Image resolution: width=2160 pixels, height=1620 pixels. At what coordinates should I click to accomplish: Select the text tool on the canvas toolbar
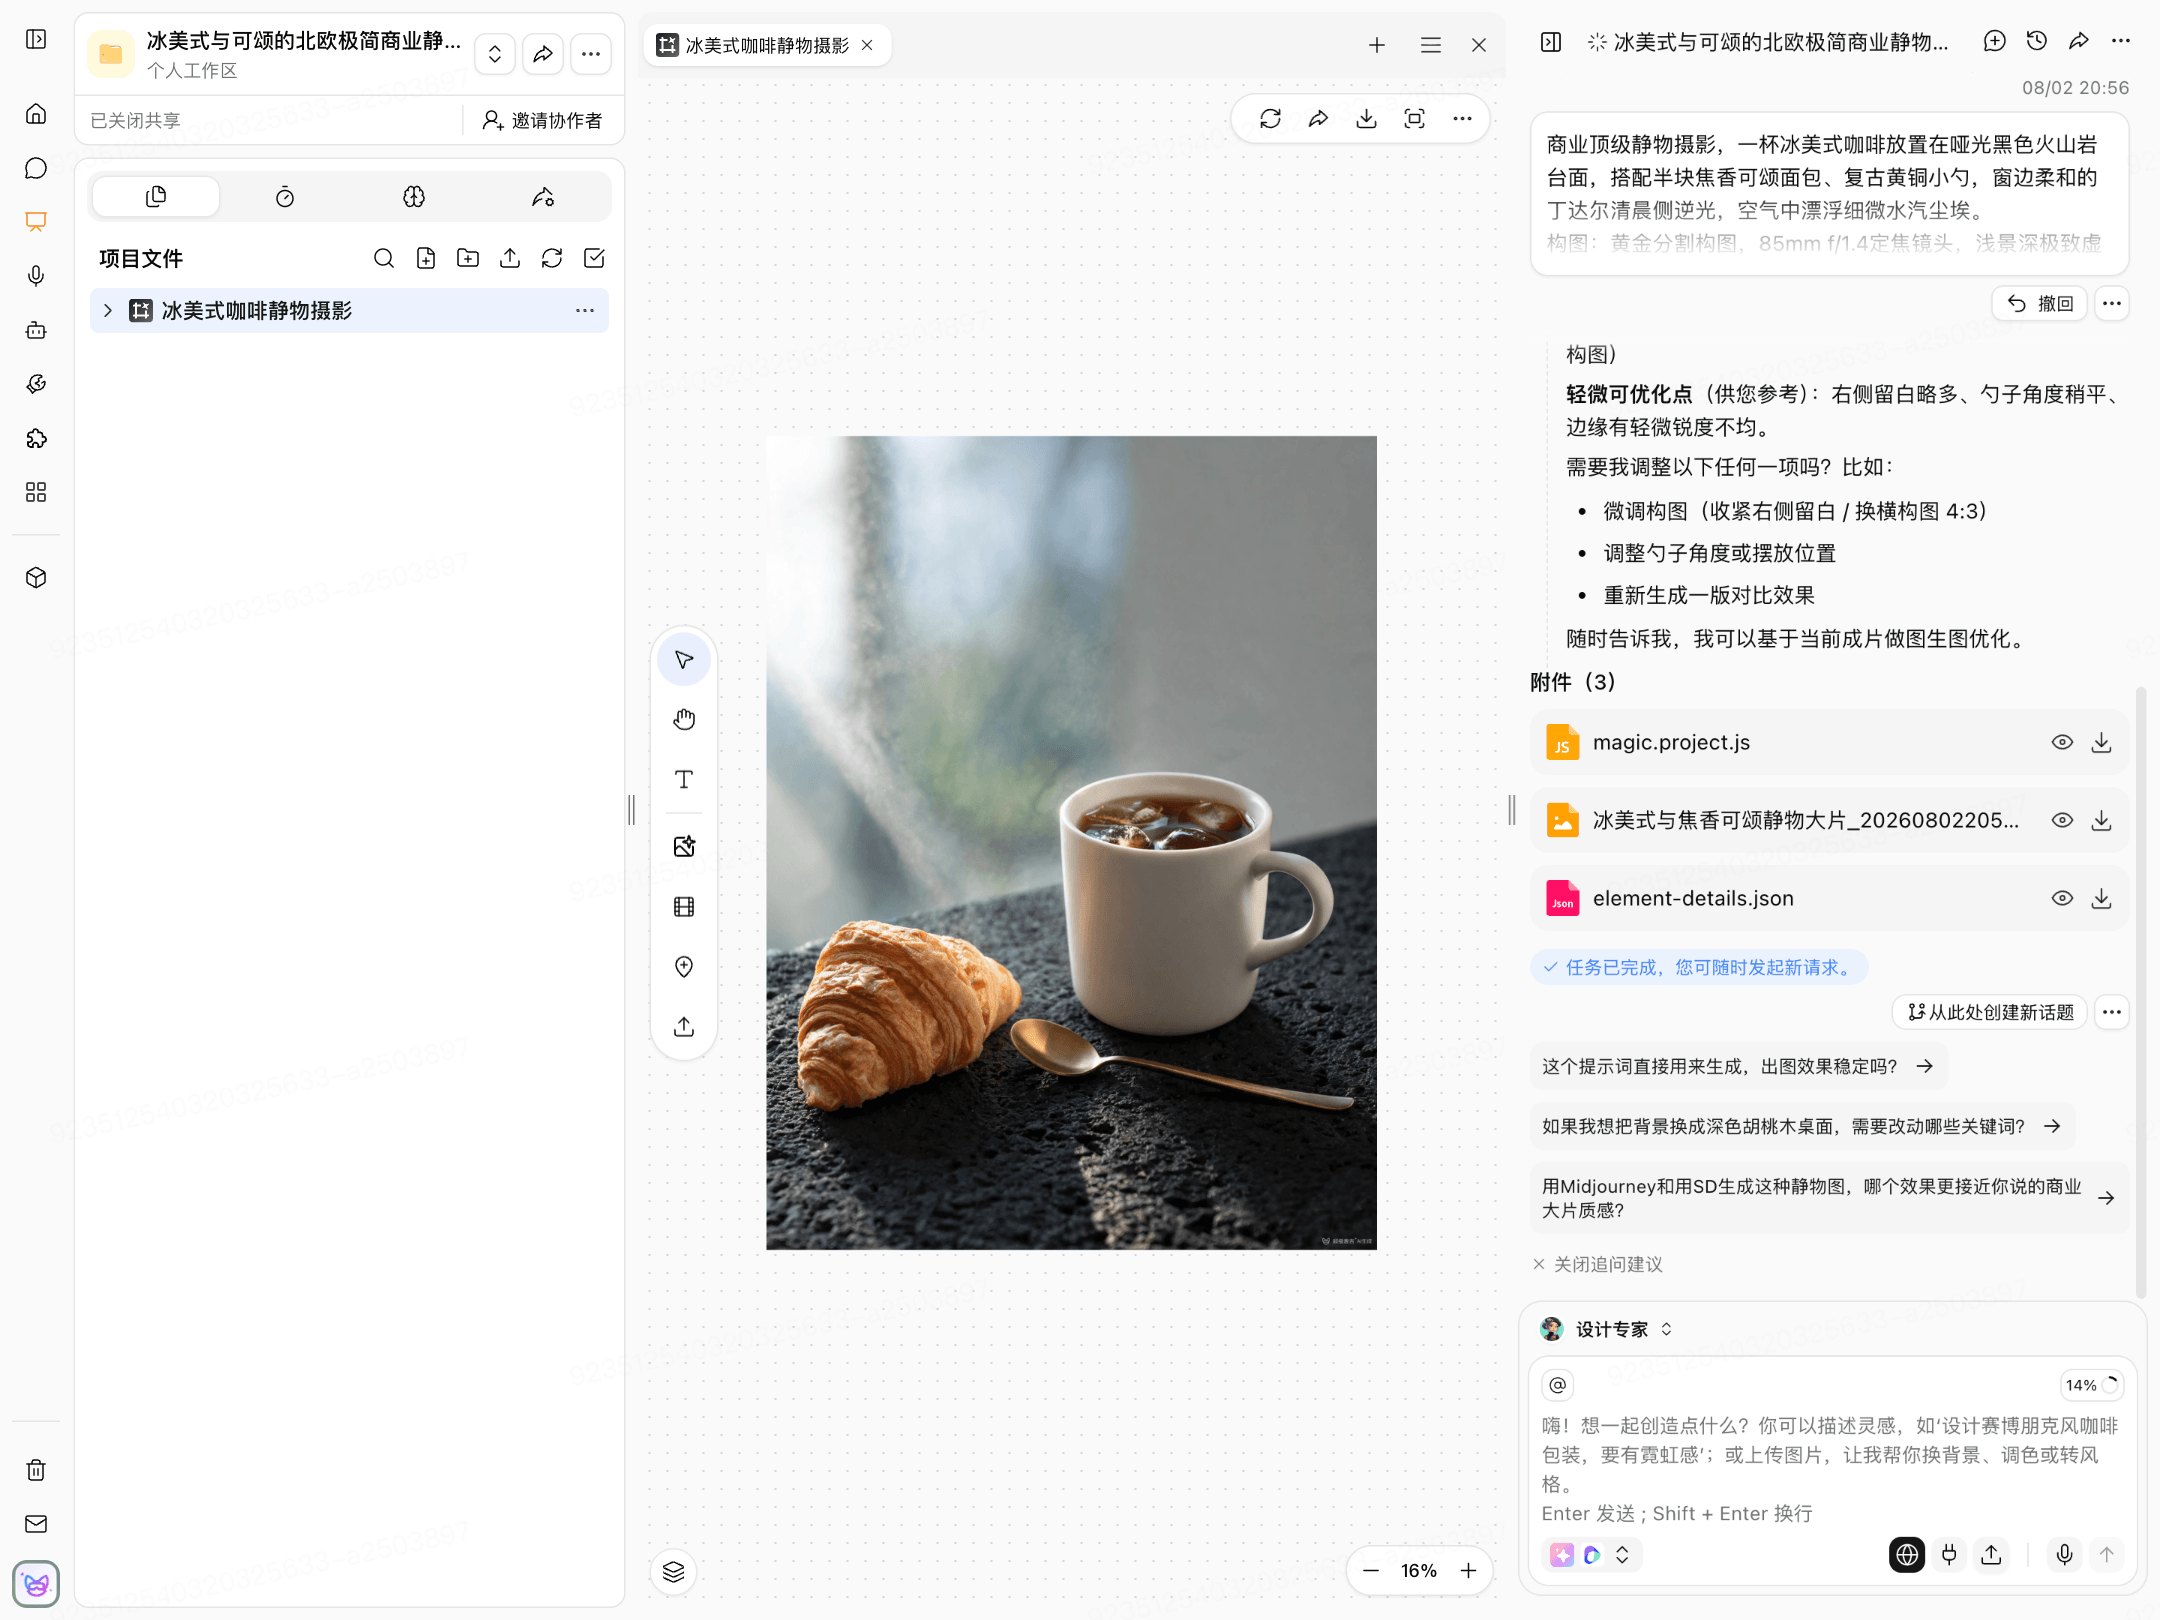point(684,780)
